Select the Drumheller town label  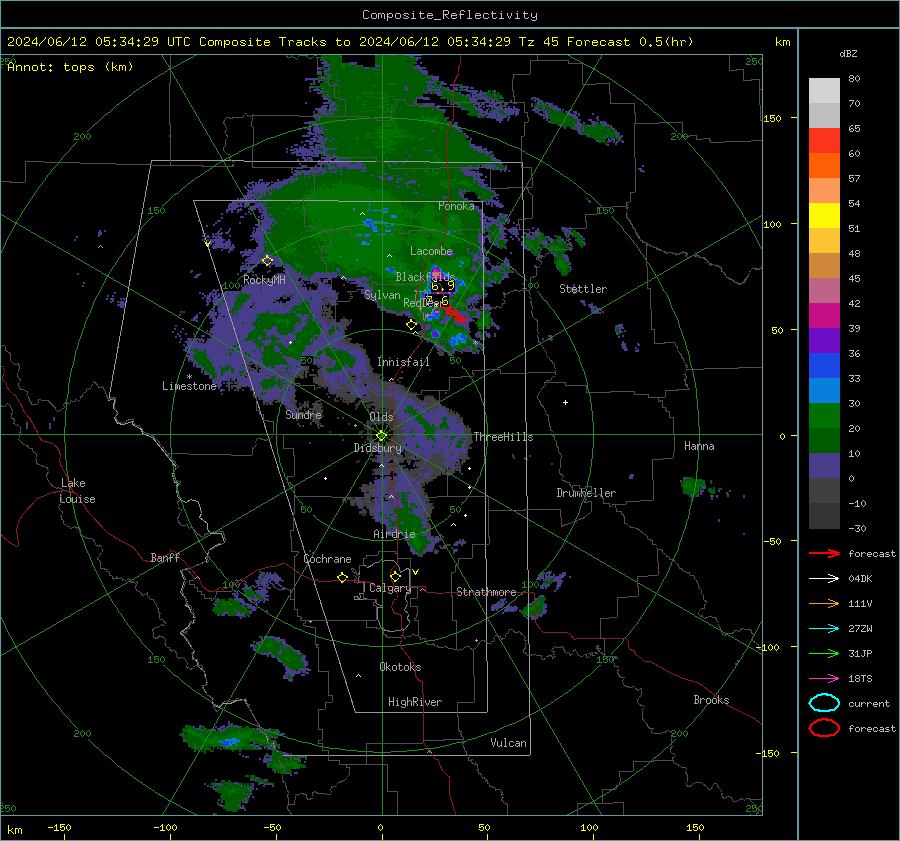coord(586,493)
